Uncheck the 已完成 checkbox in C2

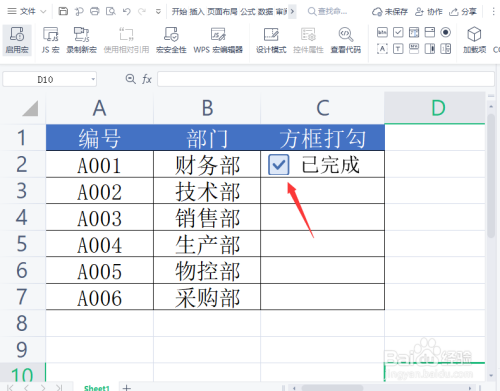click(x=278, y=164)
